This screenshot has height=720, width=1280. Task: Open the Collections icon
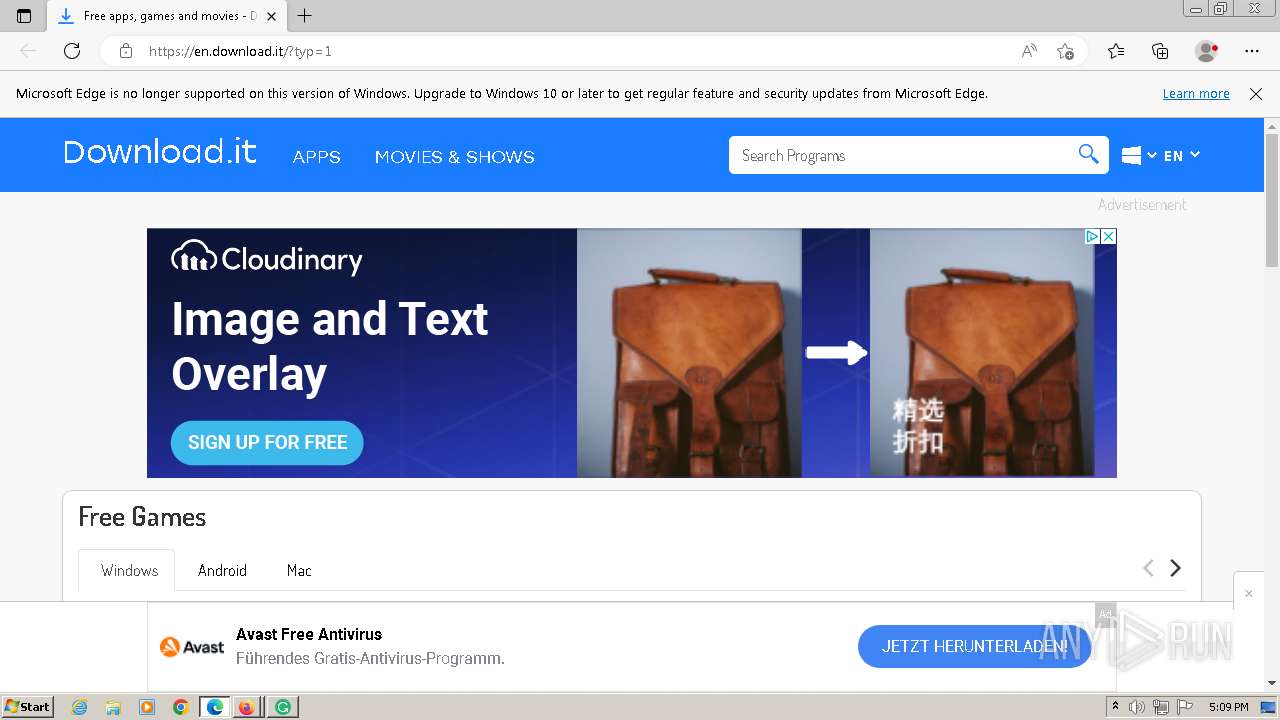coord(1160,51)
